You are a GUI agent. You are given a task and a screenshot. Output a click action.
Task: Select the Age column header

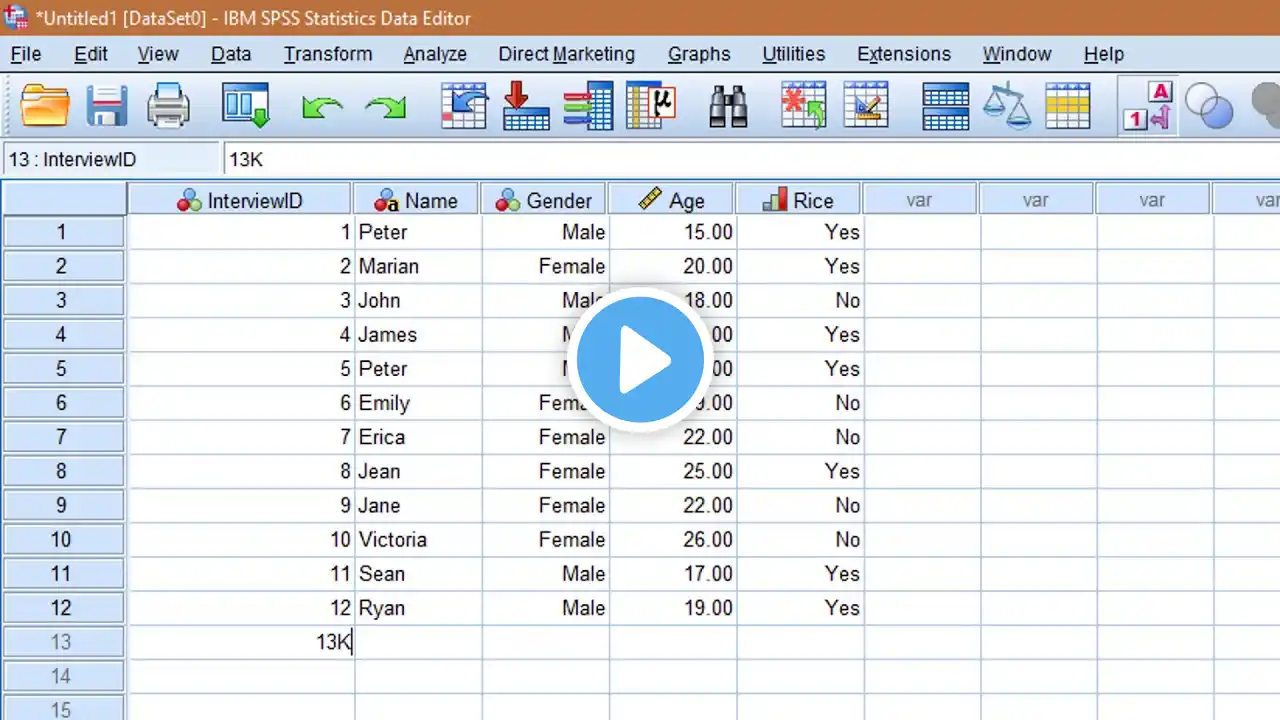tap(672, 200)
